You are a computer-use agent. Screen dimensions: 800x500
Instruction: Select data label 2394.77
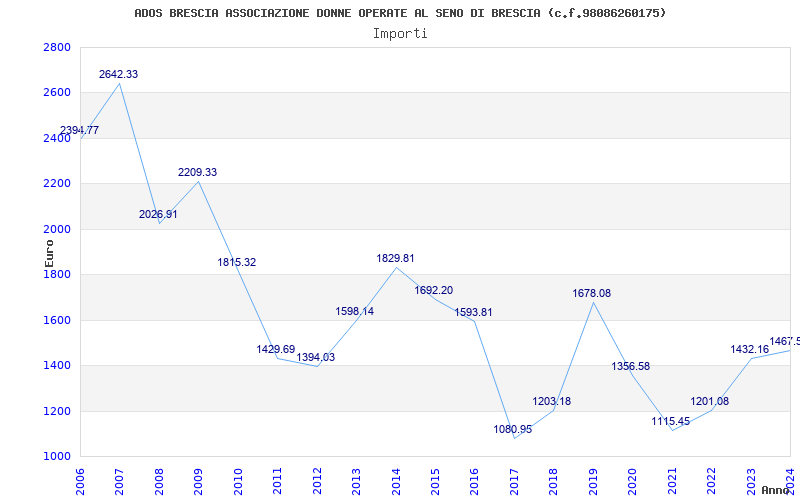[x=79, y=130]
